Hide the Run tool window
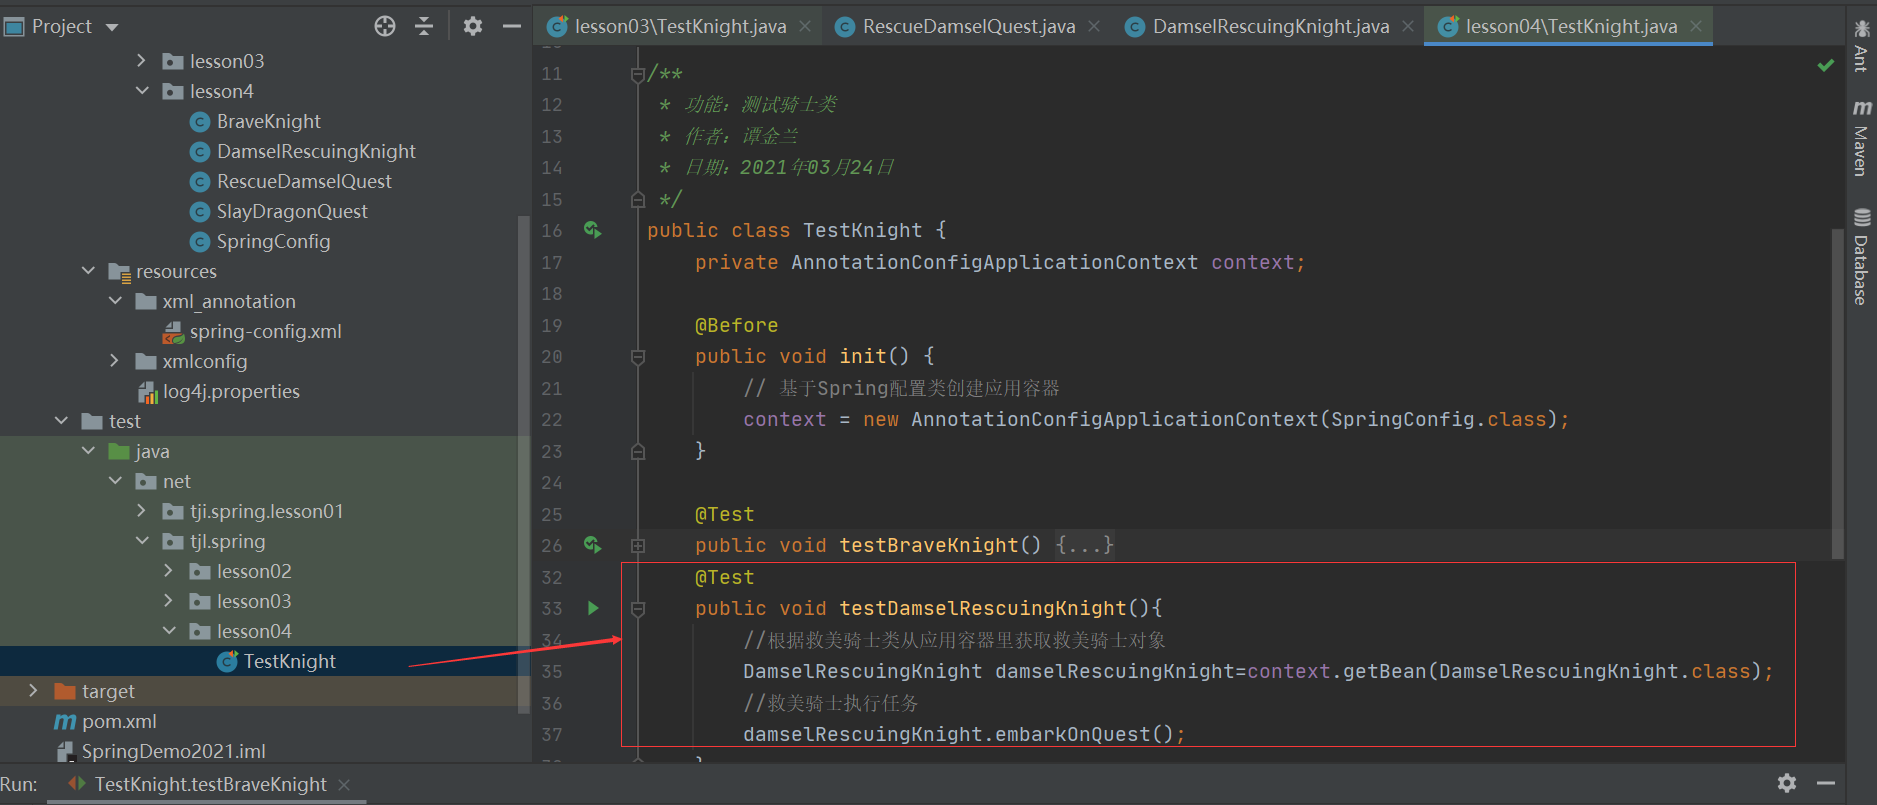This screenshot has height=805, width=1877. pos(1826,783)
